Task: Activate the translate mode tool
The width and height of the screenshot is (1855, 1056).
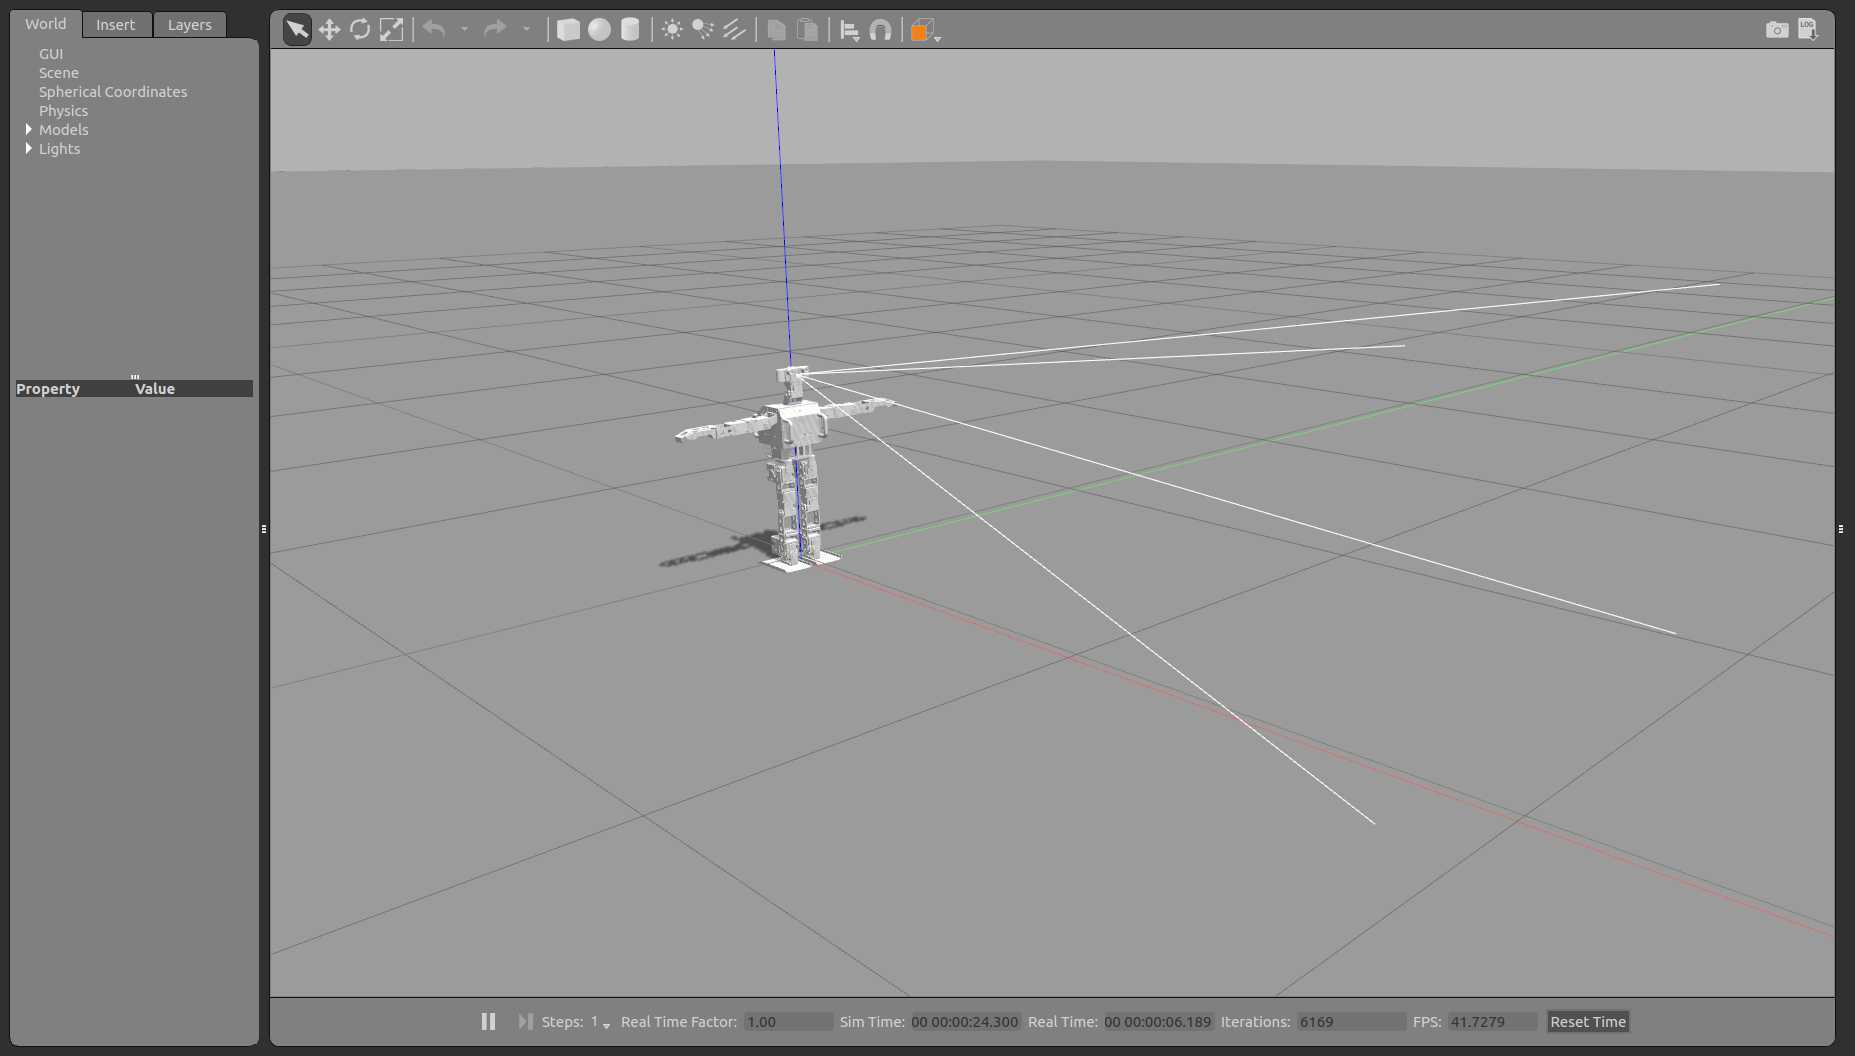Action: 329,30
